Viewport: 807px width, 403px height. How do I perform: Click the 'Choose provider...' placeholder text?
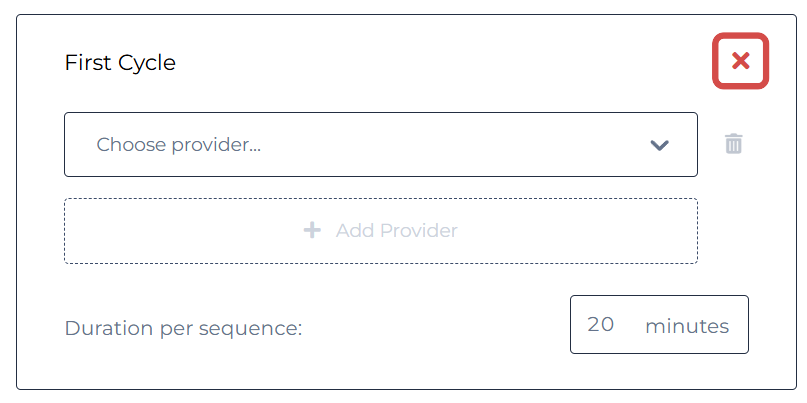coord(179,145)
